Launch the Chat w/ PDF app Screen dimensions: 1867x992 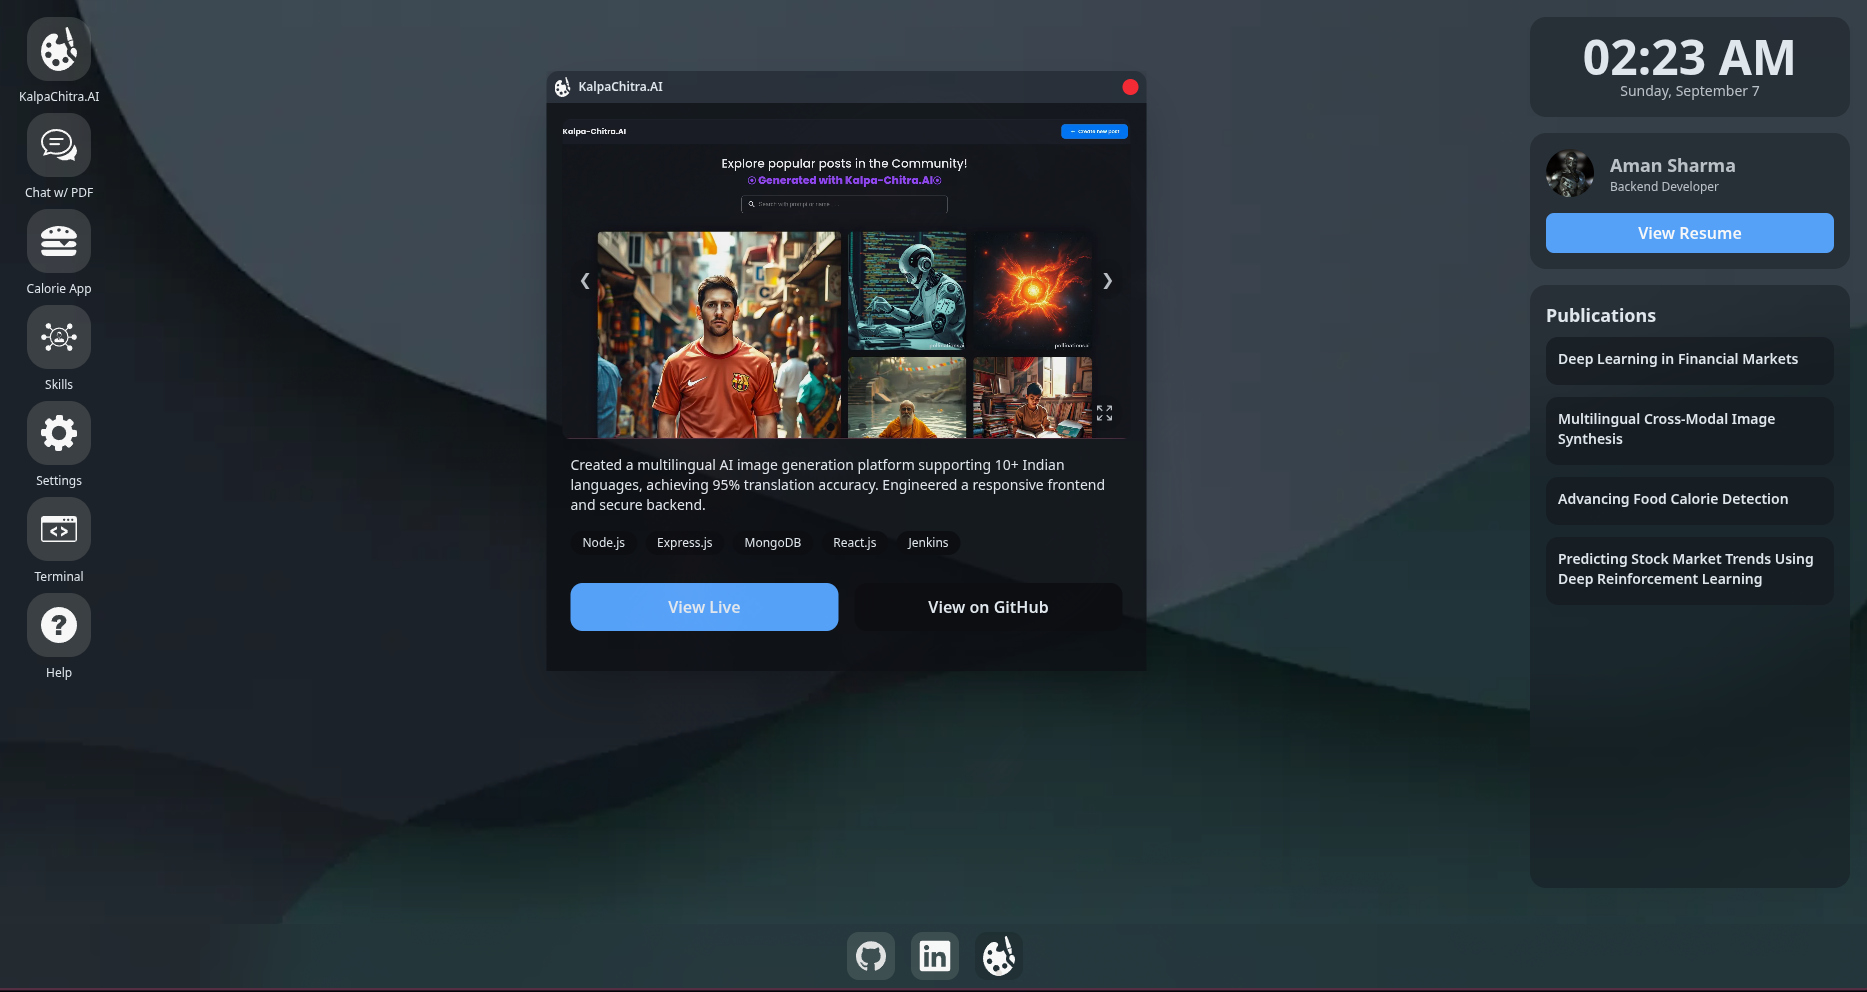[x=58, y=144]
